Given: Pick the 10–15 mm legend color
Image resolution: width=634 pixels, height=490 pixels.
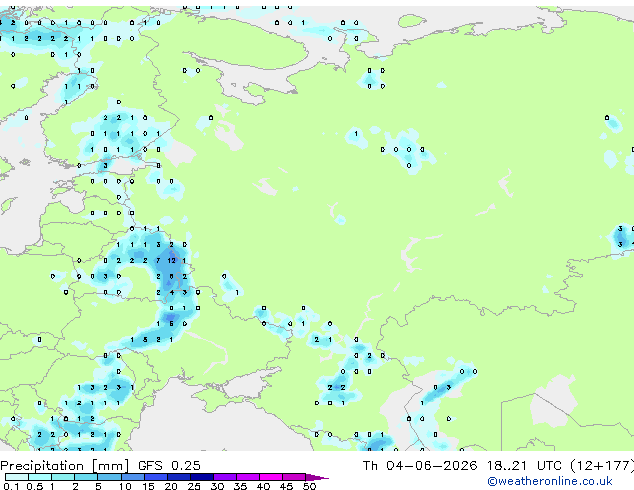Looking at the screenshot, I should pyautogui.click(x=133, y=477).
